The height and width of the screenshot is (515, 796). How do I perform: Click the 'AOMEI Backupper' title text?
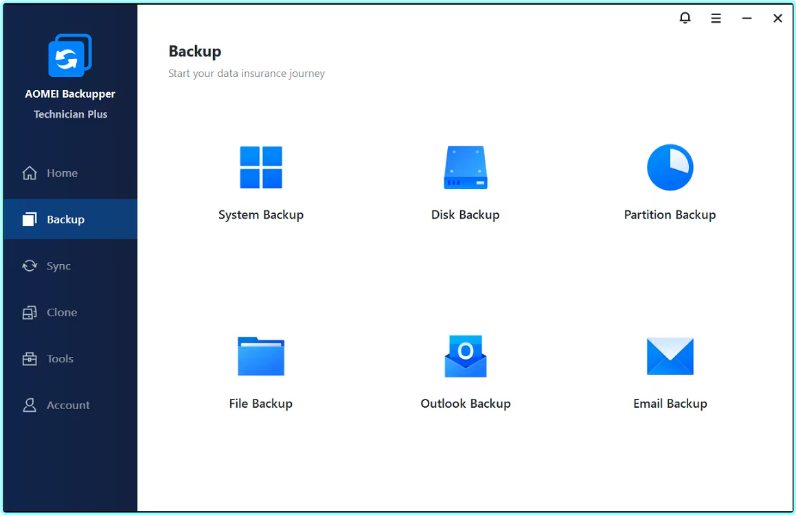[70, 94]
